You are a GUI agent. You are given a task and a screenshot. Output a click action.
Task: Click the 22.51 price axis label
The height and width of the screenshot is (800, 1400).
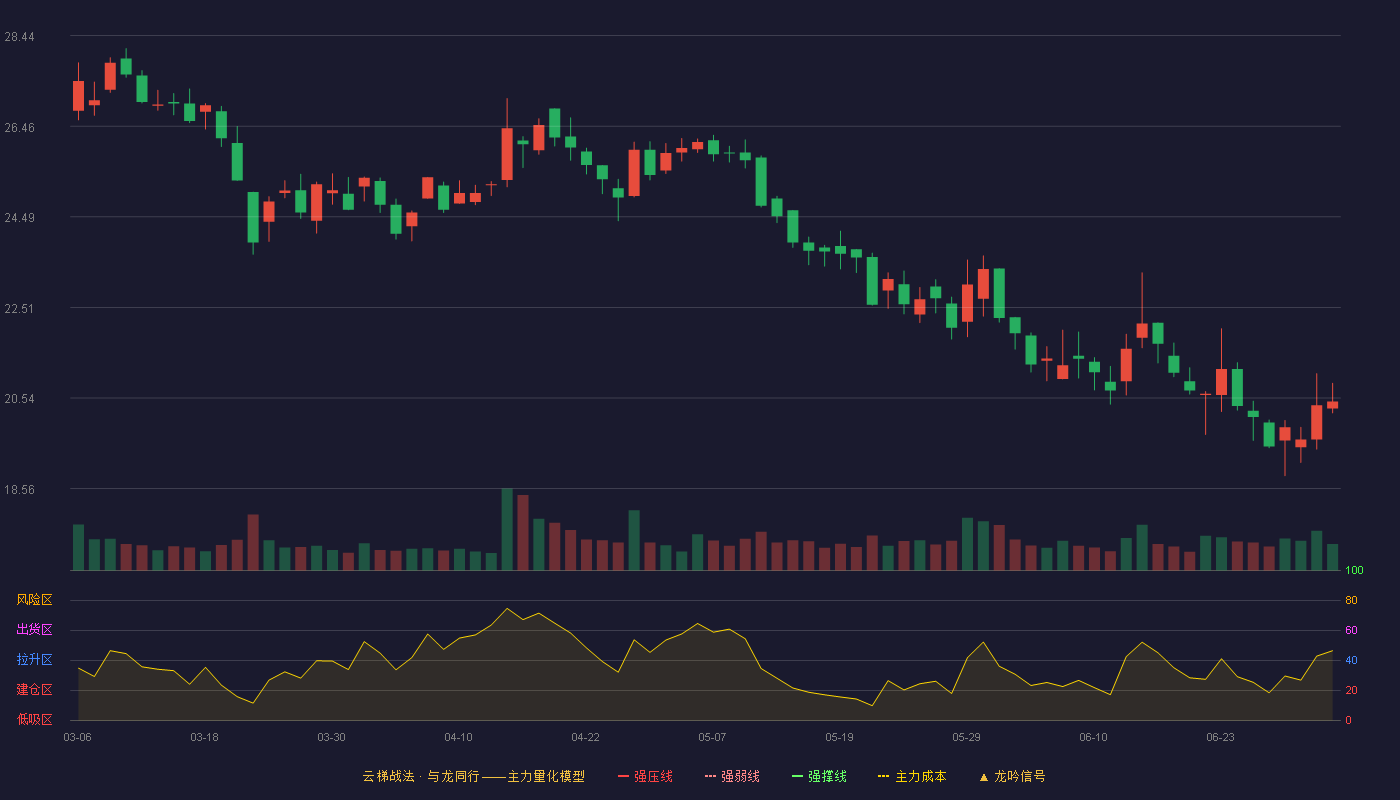point(19,309)
